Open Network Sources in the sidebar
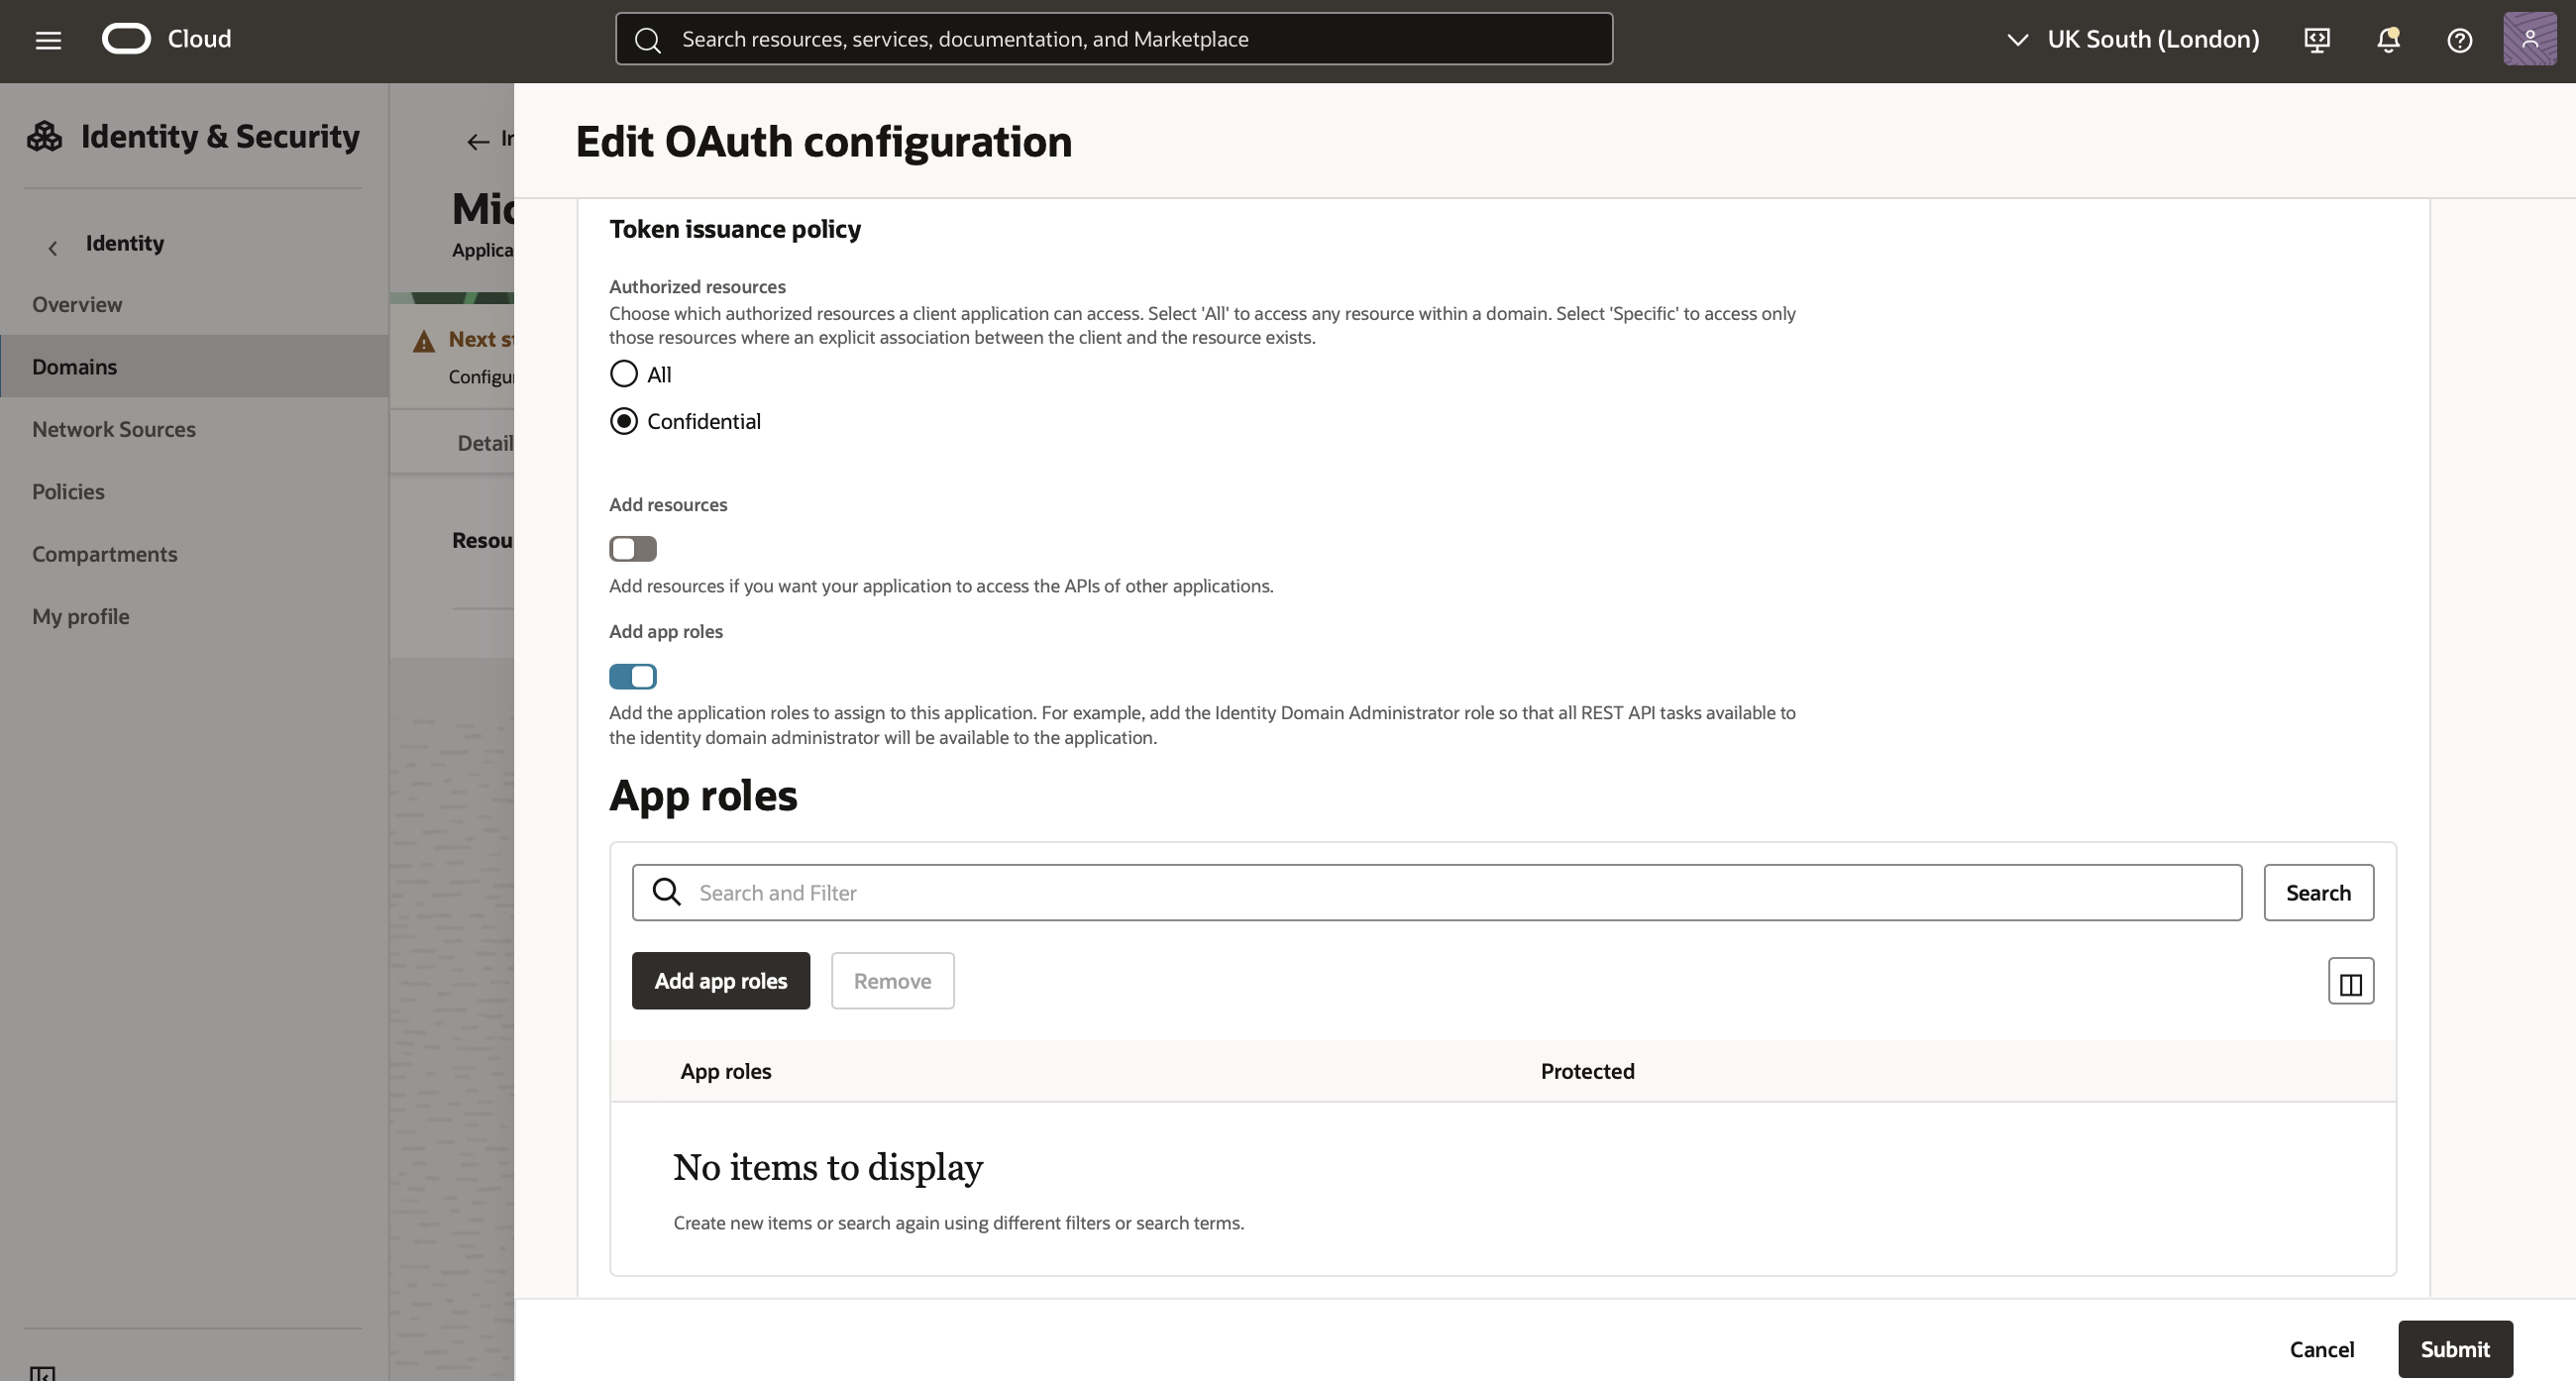 click(113, 429)
